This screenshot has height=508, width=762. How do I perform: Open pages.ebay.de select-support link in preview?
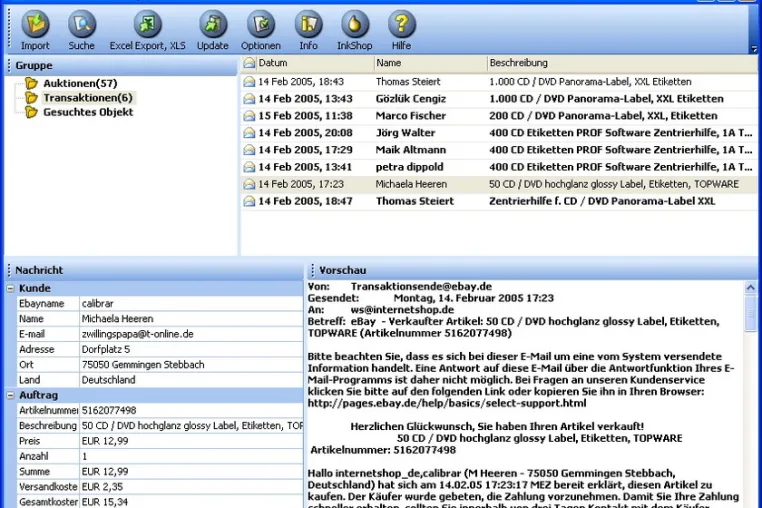447,403
